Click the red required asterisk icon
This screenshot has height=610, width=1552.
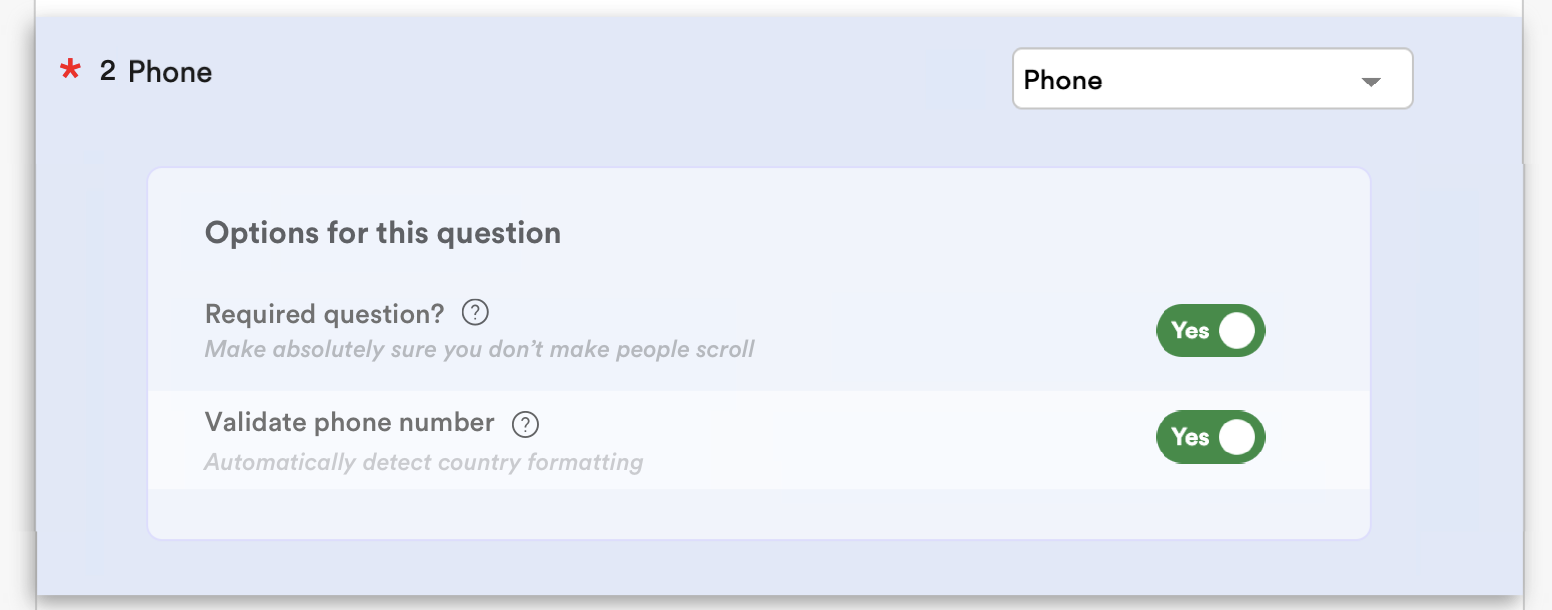coord(70,72)
